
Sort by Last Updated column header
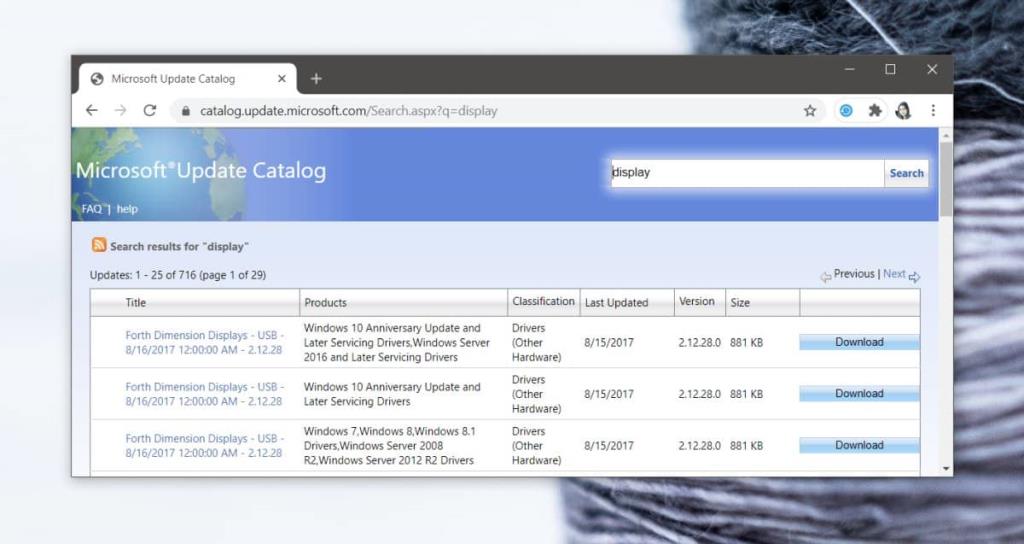616,302
